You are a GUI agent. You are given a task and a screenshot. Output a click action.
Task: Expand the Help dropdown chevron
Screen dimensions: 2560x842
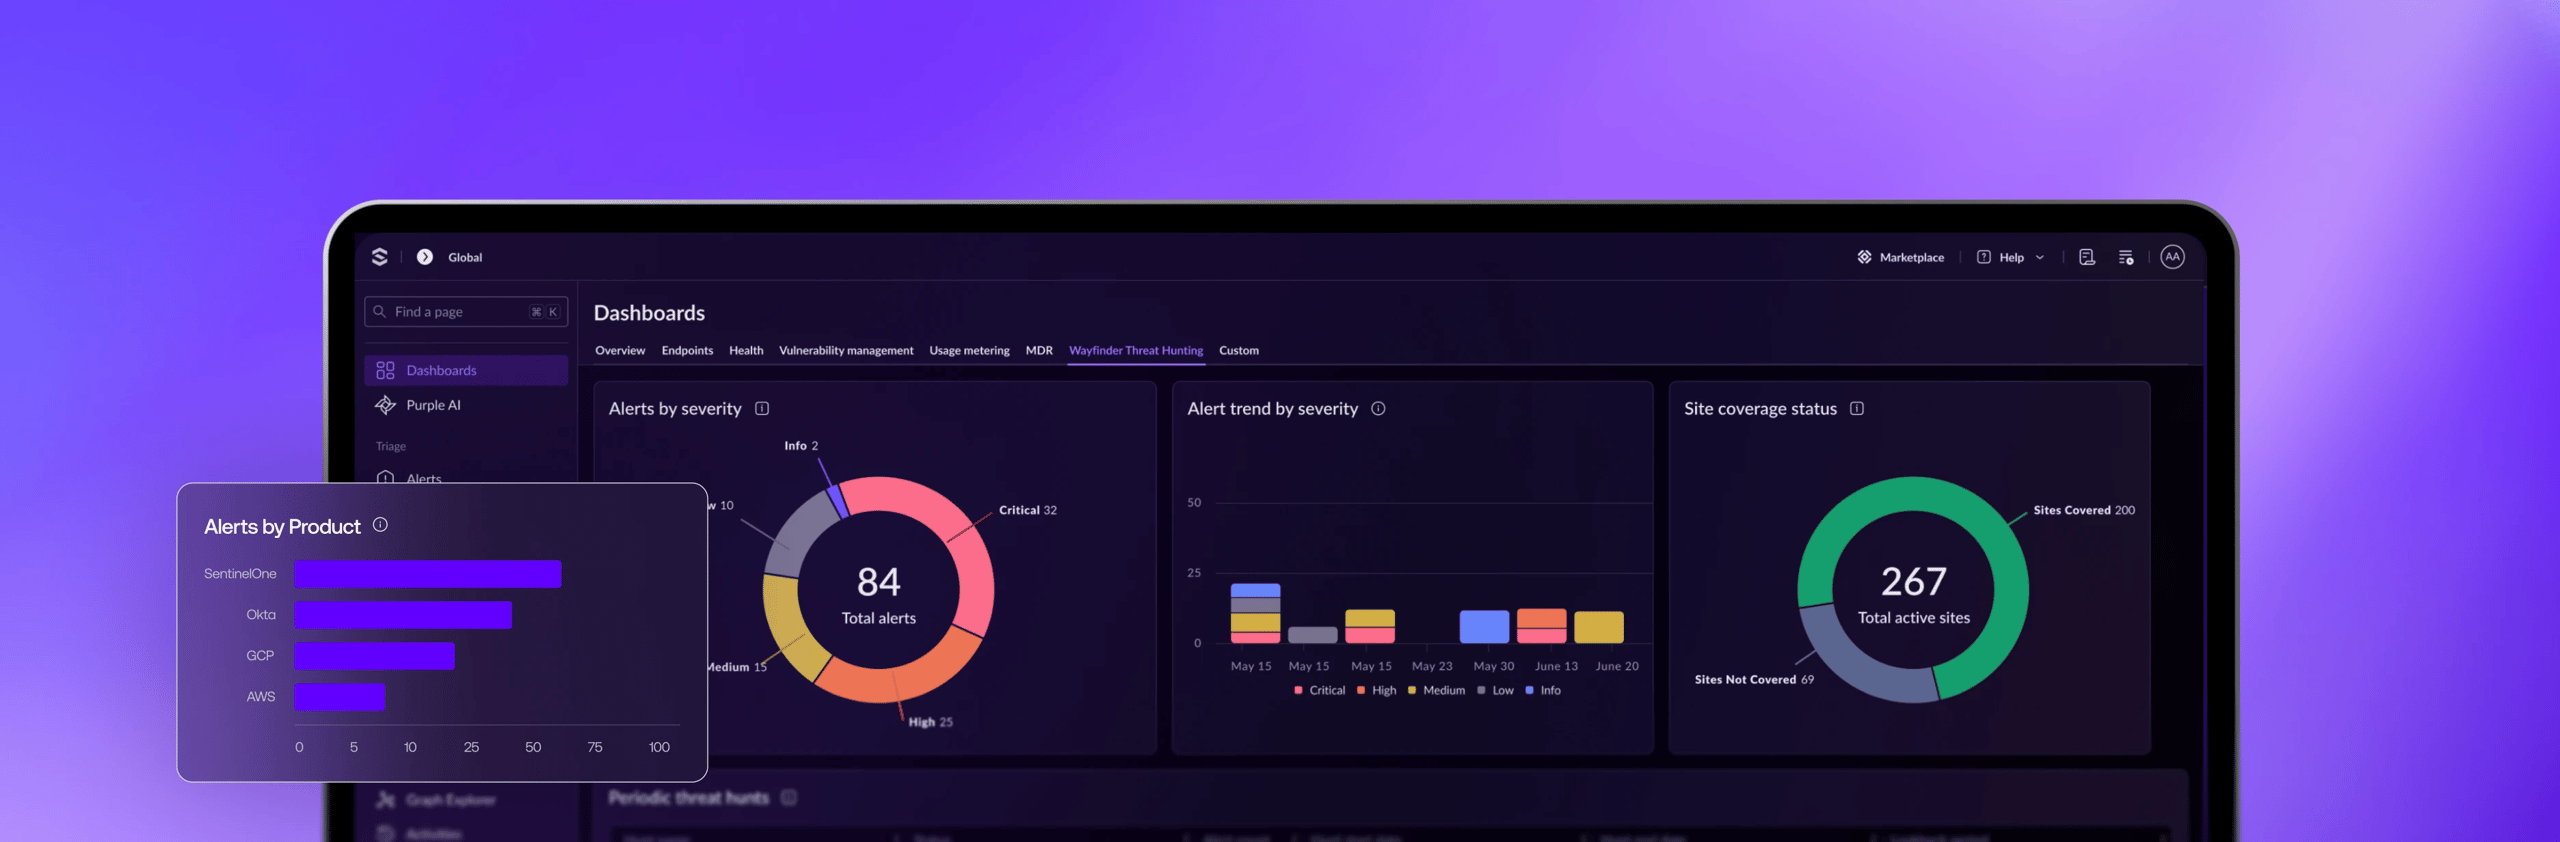click(2040, 257)
